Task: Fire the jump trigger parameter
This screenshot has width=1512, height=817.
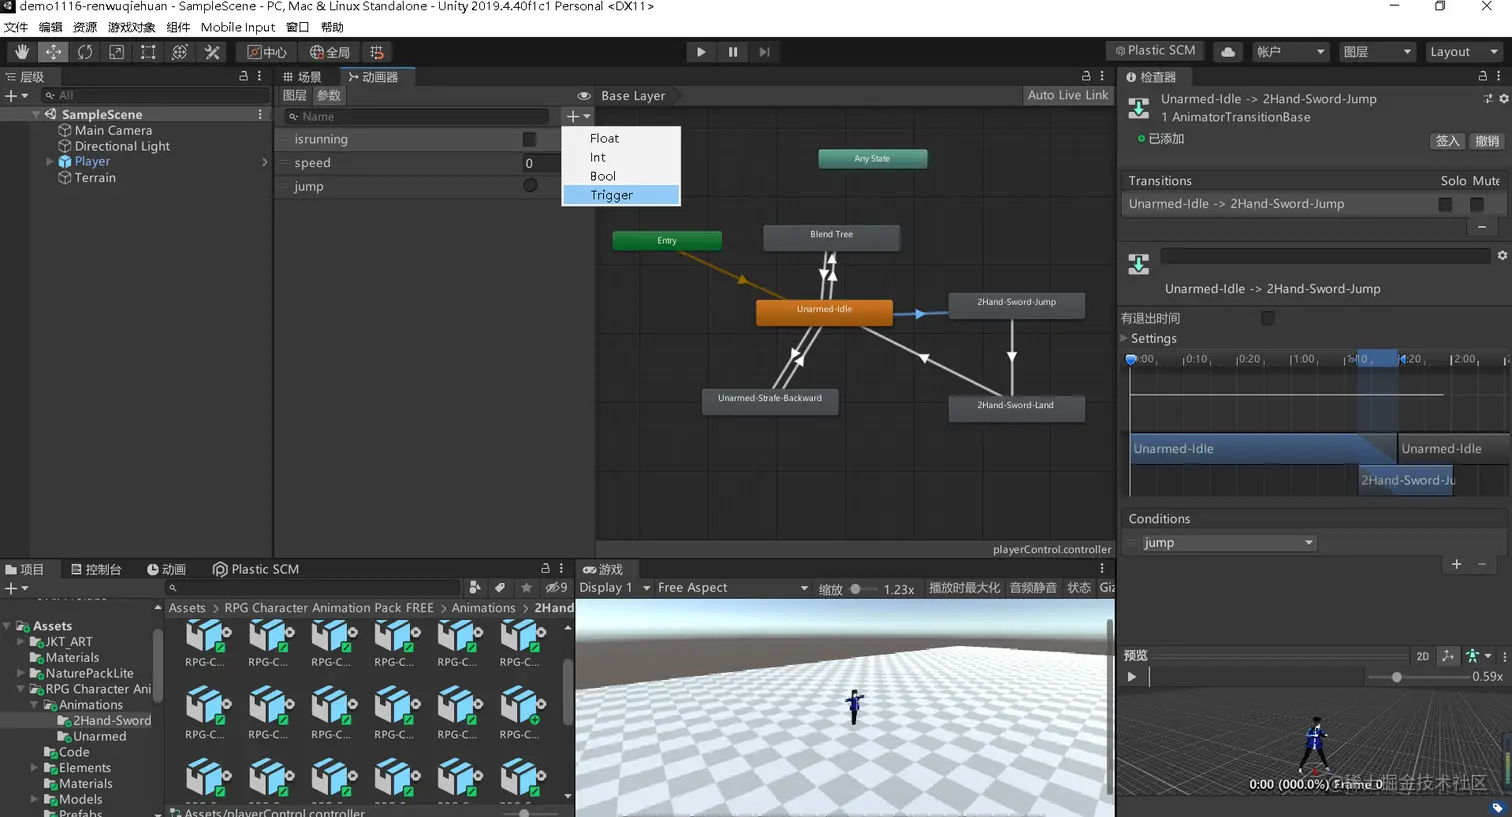Action: point(530,186)
